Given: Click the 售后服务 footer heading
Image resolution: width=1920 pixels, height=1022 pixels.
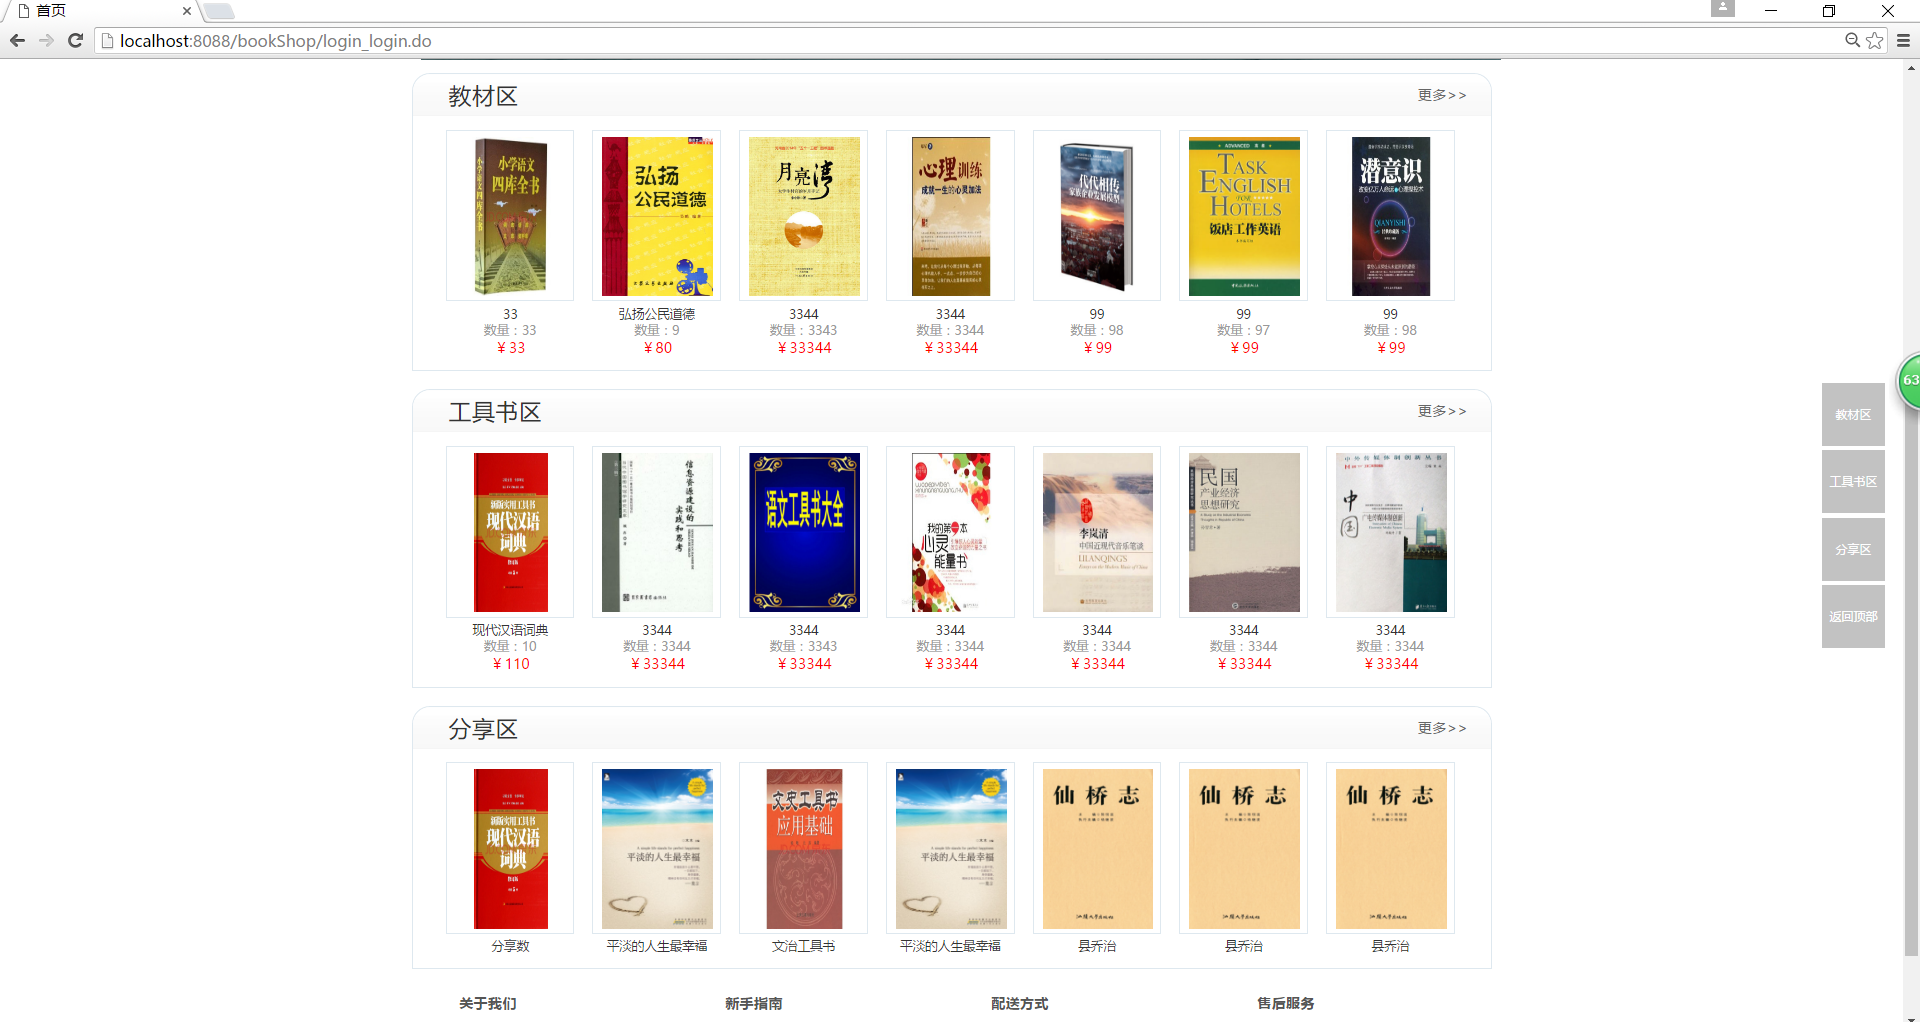Looking at the screenshot, I should pos(1286,1003).
